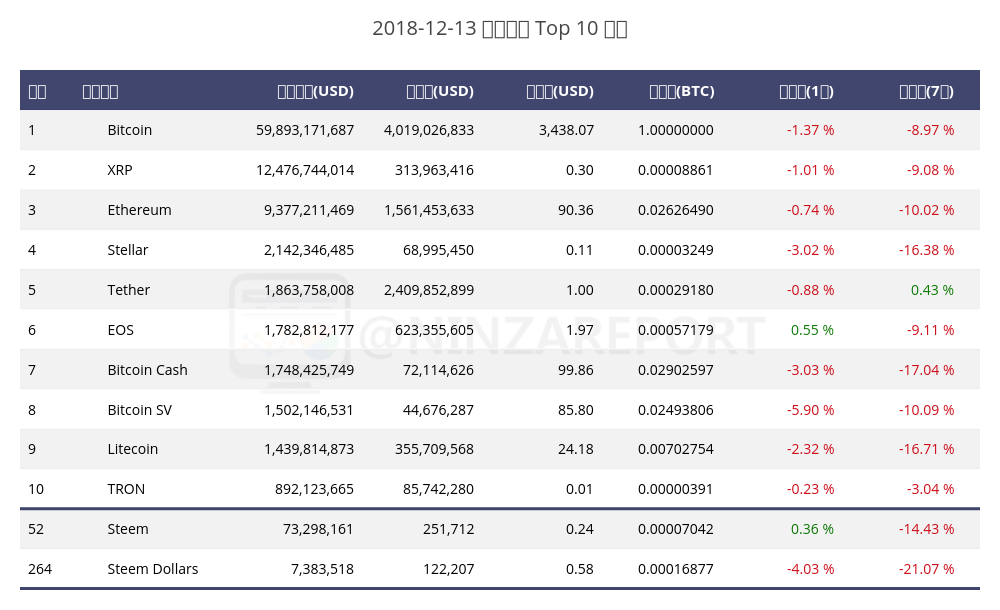Viewport: 1000px width, 610px height.
Task: Click Steem Dollars 7-day change -21.07 %
Action: point(927,569)
